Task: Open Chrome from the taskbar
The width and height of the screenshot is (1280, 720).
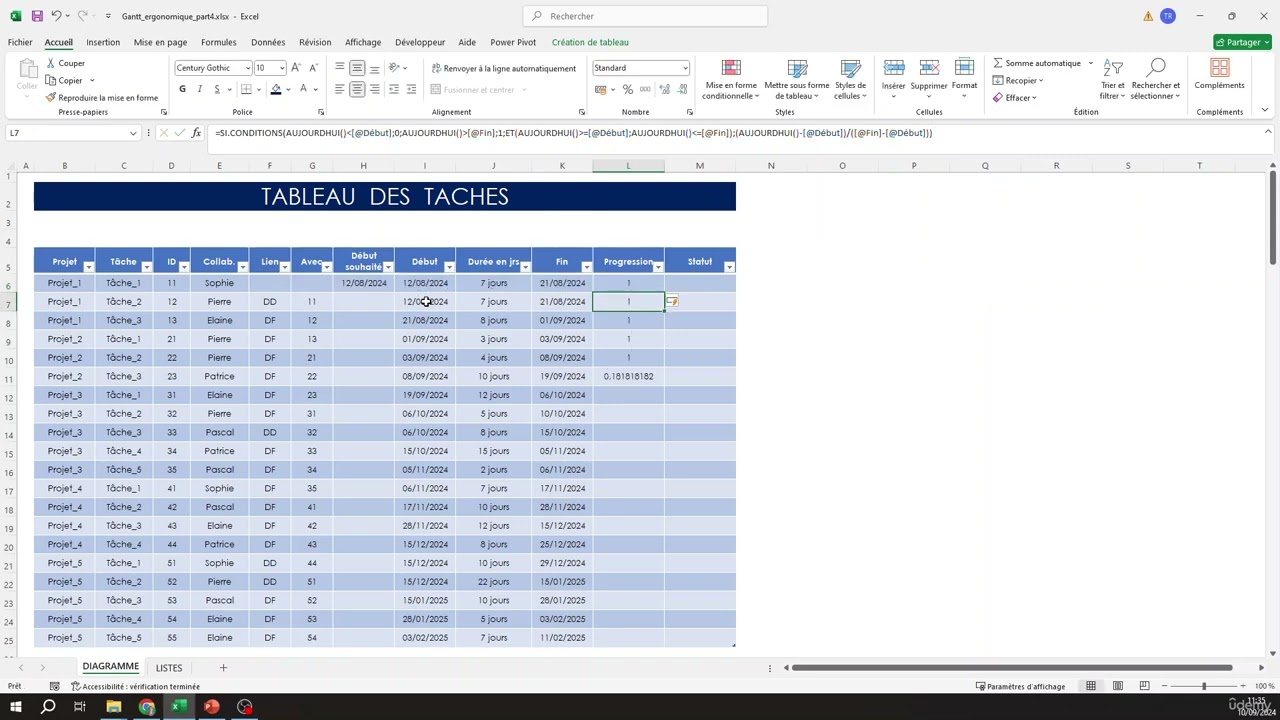Action: pos(147,707)
